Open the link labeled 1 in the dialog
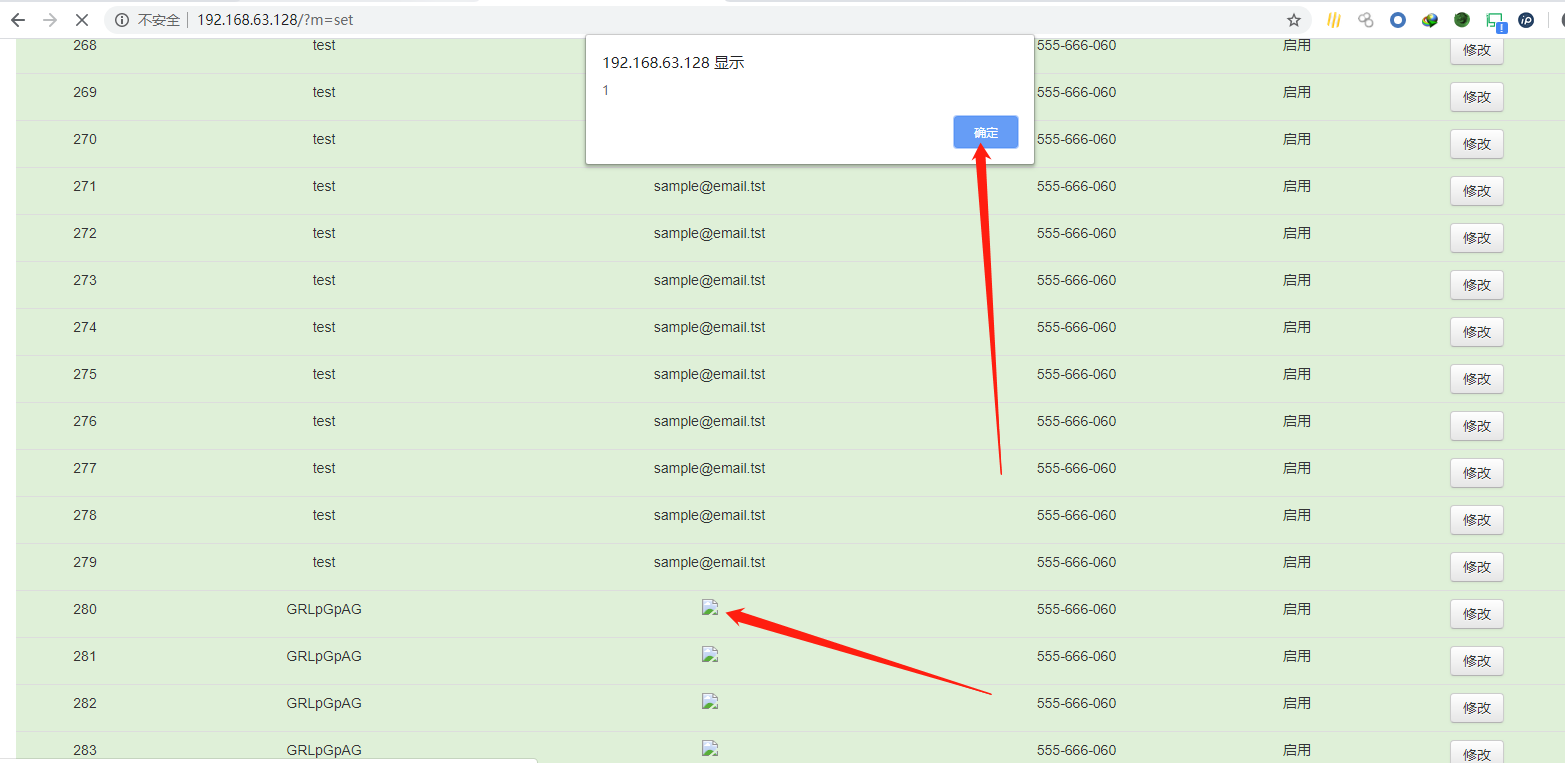Viewport: 1565px width, 763px height. point(606,90)
